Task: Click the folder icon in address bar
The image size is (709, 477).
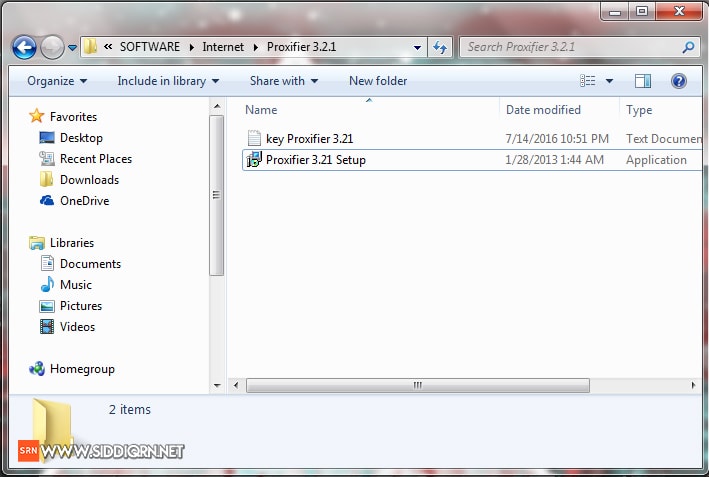Action: [x=90, y=47]
